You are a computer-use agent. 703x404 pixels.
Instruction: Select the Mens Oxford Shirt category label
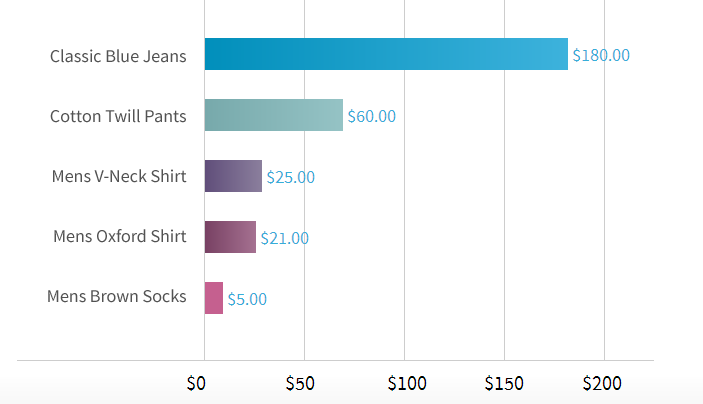[x=120, y=237]
